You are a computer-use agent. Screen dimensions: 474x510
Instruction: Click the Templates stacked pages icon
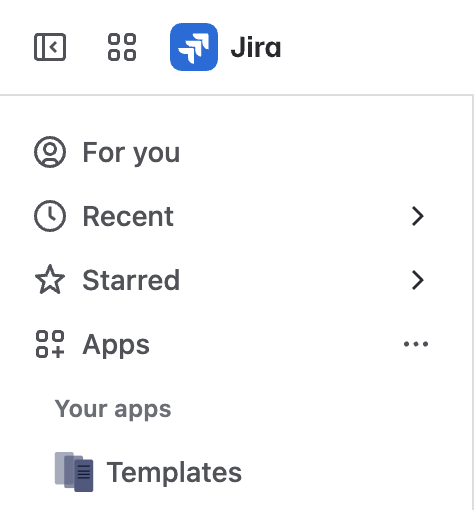click(74, 472)
